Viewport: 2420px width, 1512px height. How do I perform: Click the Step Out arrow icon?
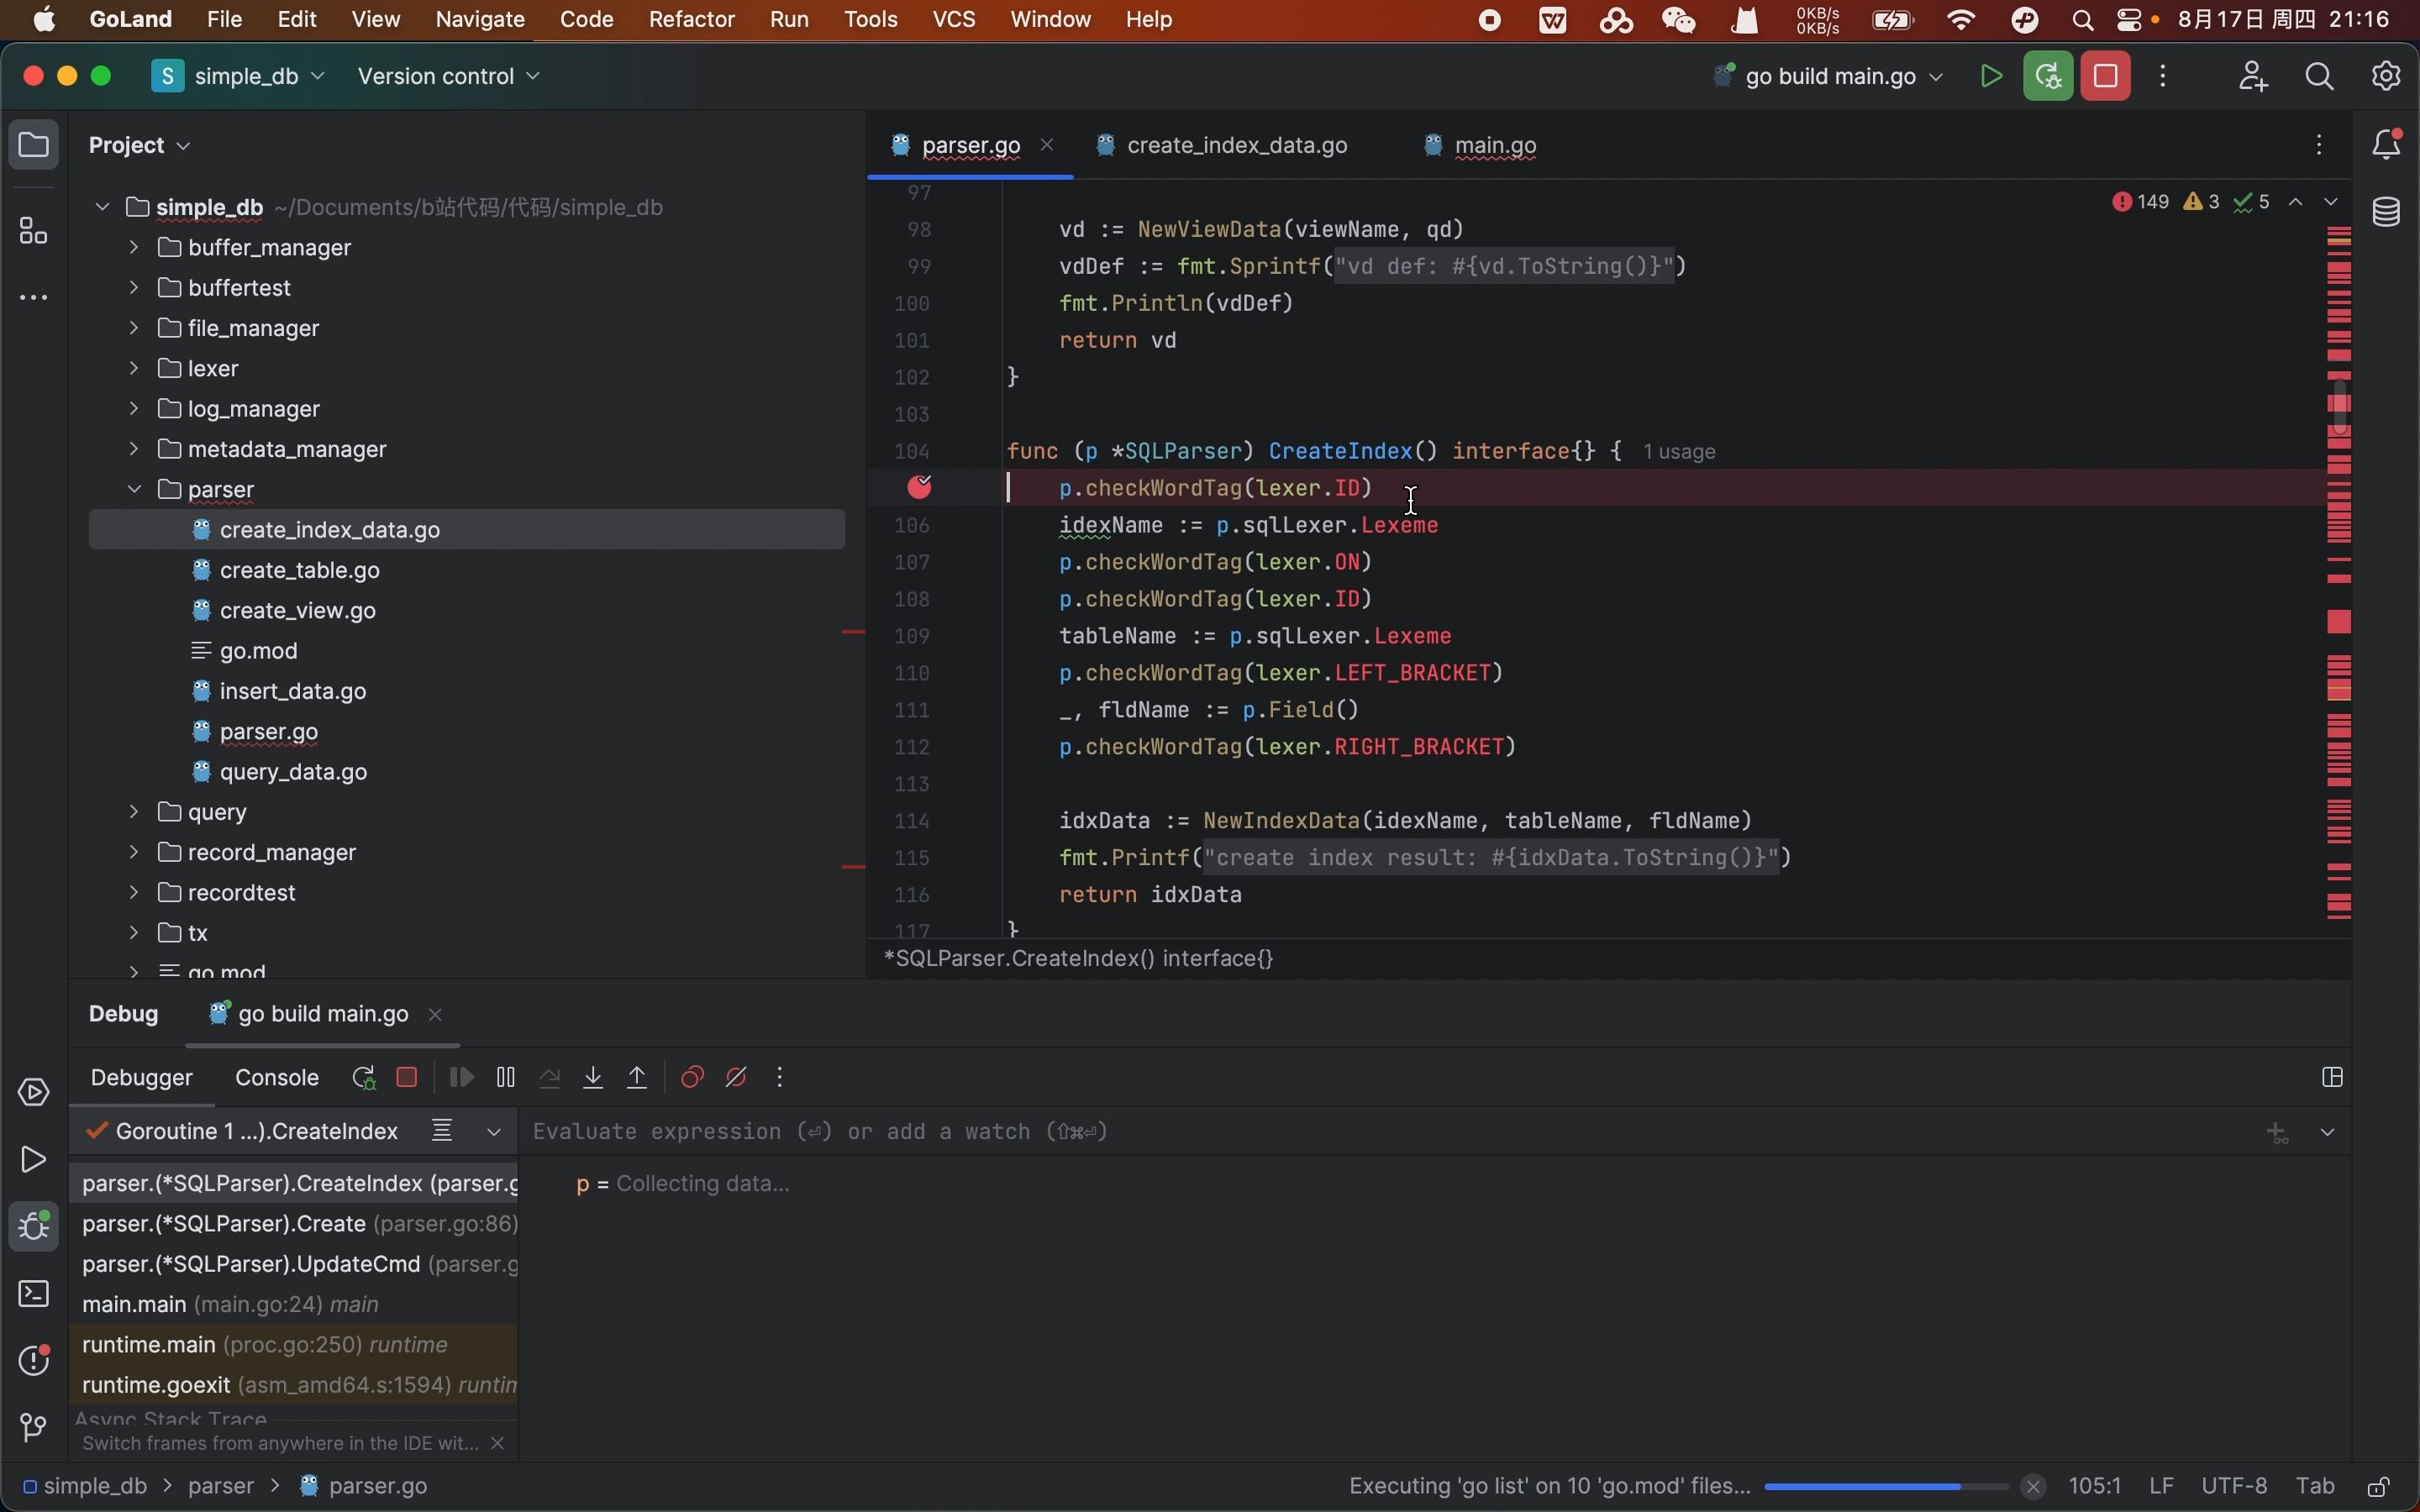[637, 1077]
